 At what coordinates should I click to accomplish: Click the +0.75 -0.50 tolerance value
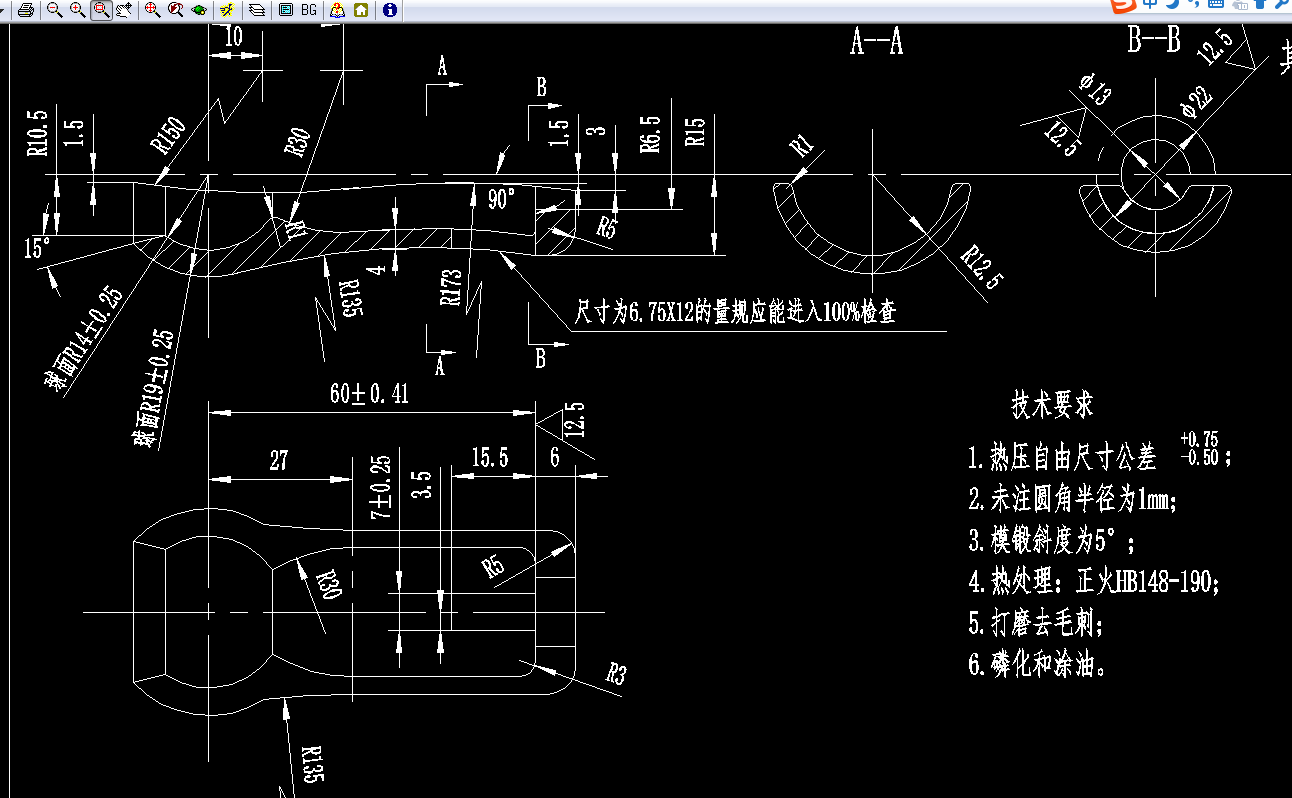(1199, 448)
